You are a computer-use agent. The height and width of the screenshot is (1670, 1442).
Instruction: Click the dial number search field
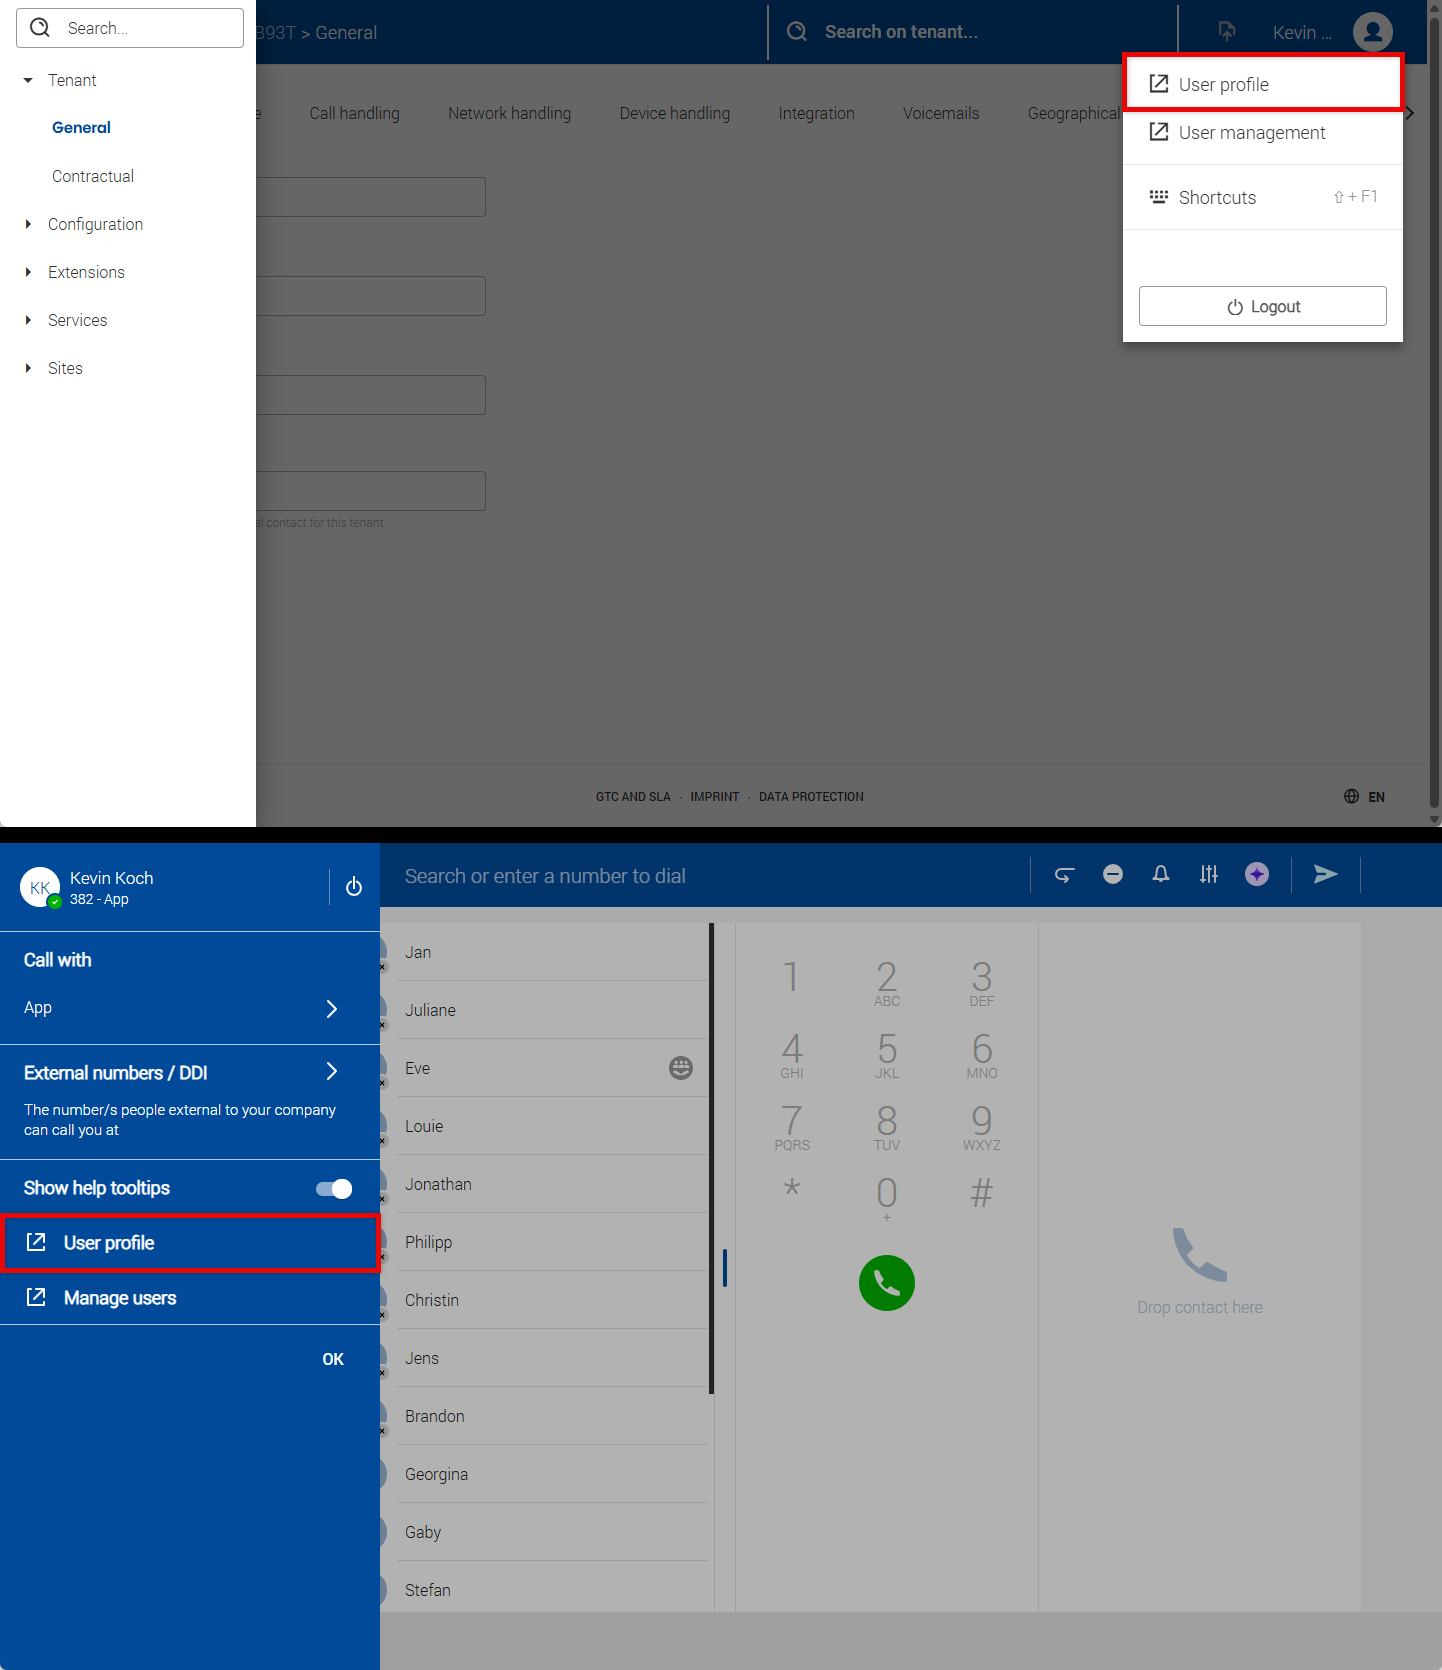pos(700,876)
